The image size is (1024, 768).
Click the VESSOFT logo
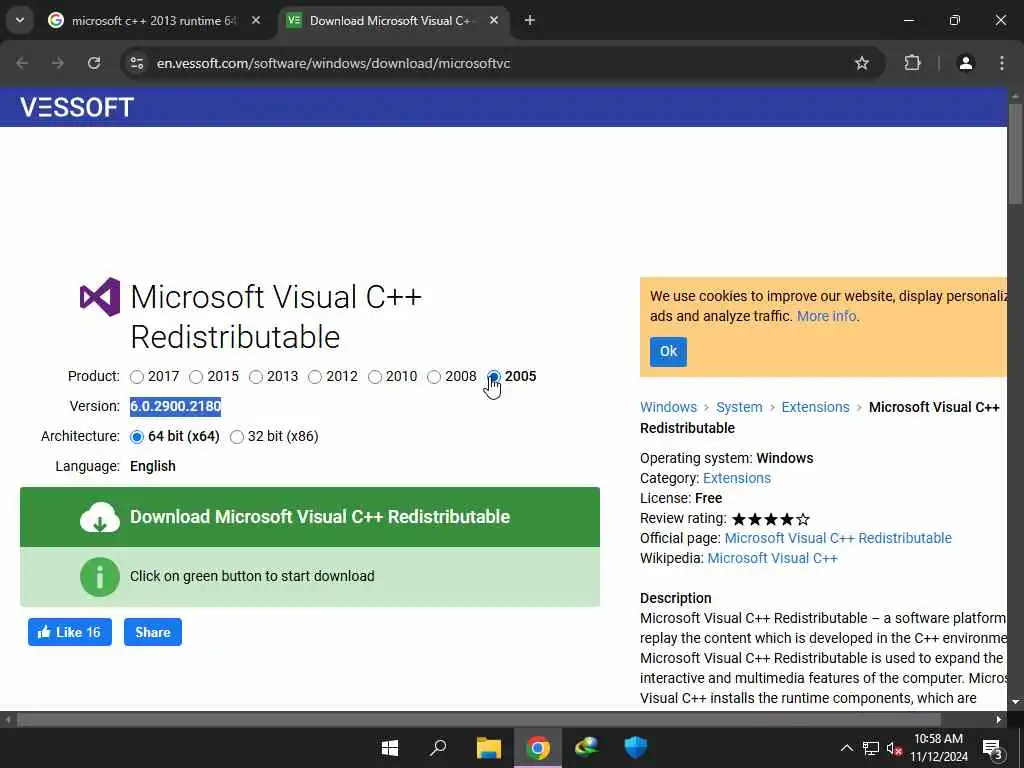pyautogui.click(x=76, y=107)
